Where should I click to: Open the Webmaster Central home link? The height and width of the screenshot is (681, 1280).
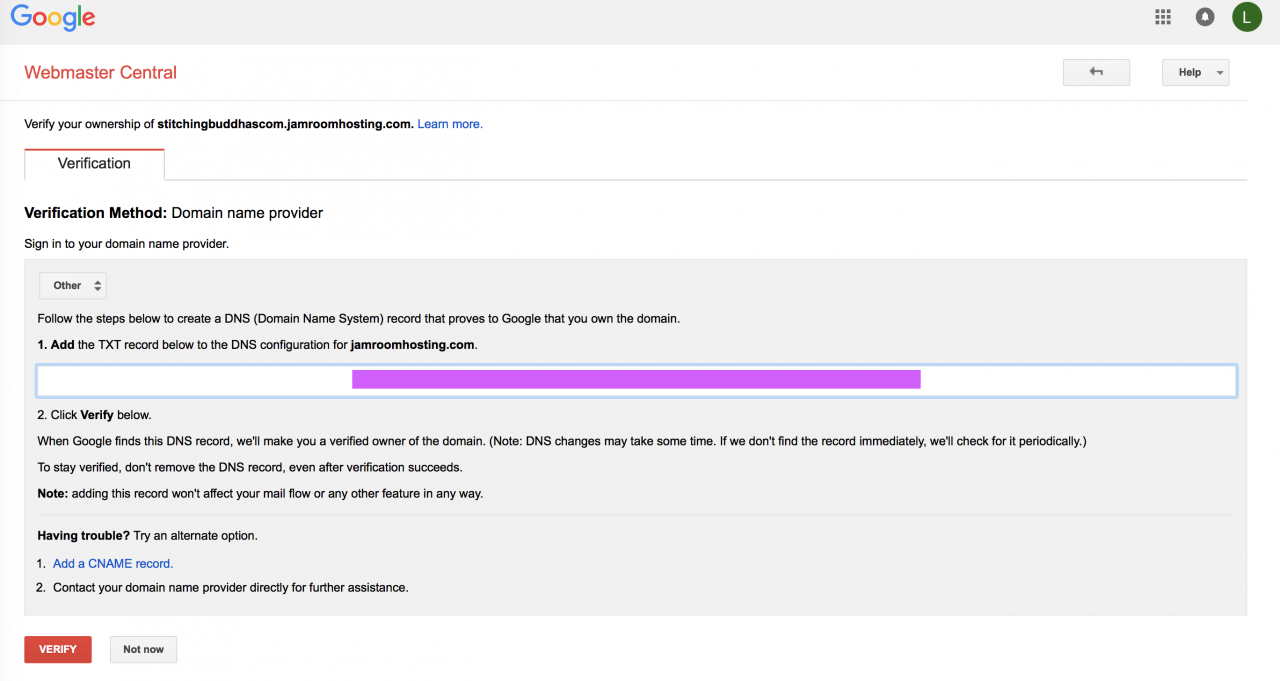(x=100, y=73)
